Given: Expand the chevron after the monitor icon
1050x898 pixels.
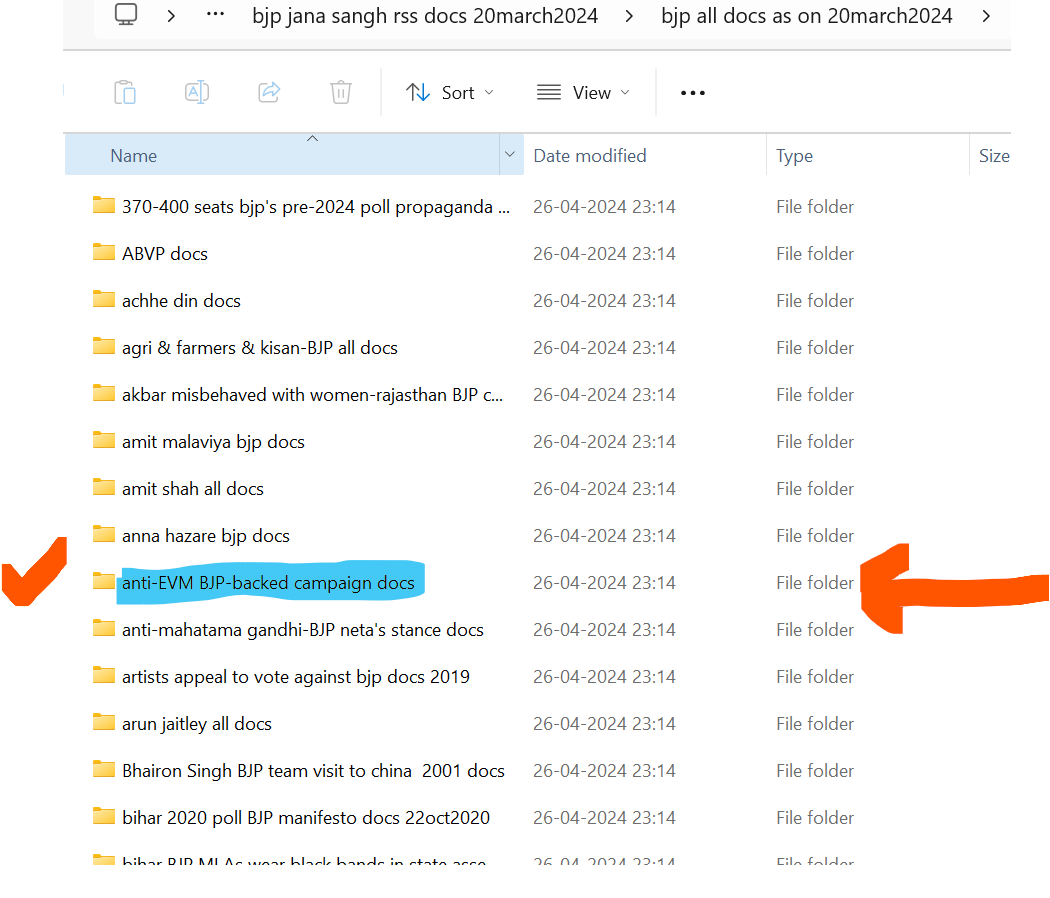Looking at the screenshot, I should (171, 16).
